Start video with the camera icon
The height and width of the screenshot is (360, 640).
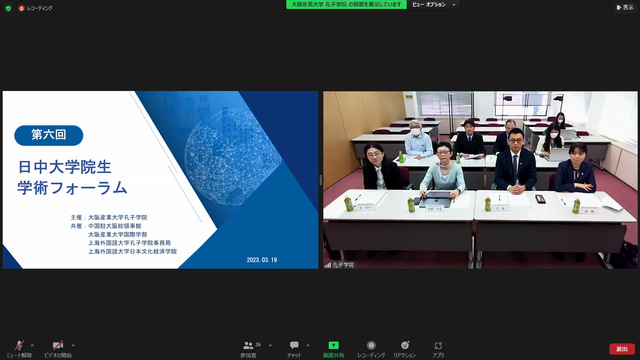tap(58, 346)
